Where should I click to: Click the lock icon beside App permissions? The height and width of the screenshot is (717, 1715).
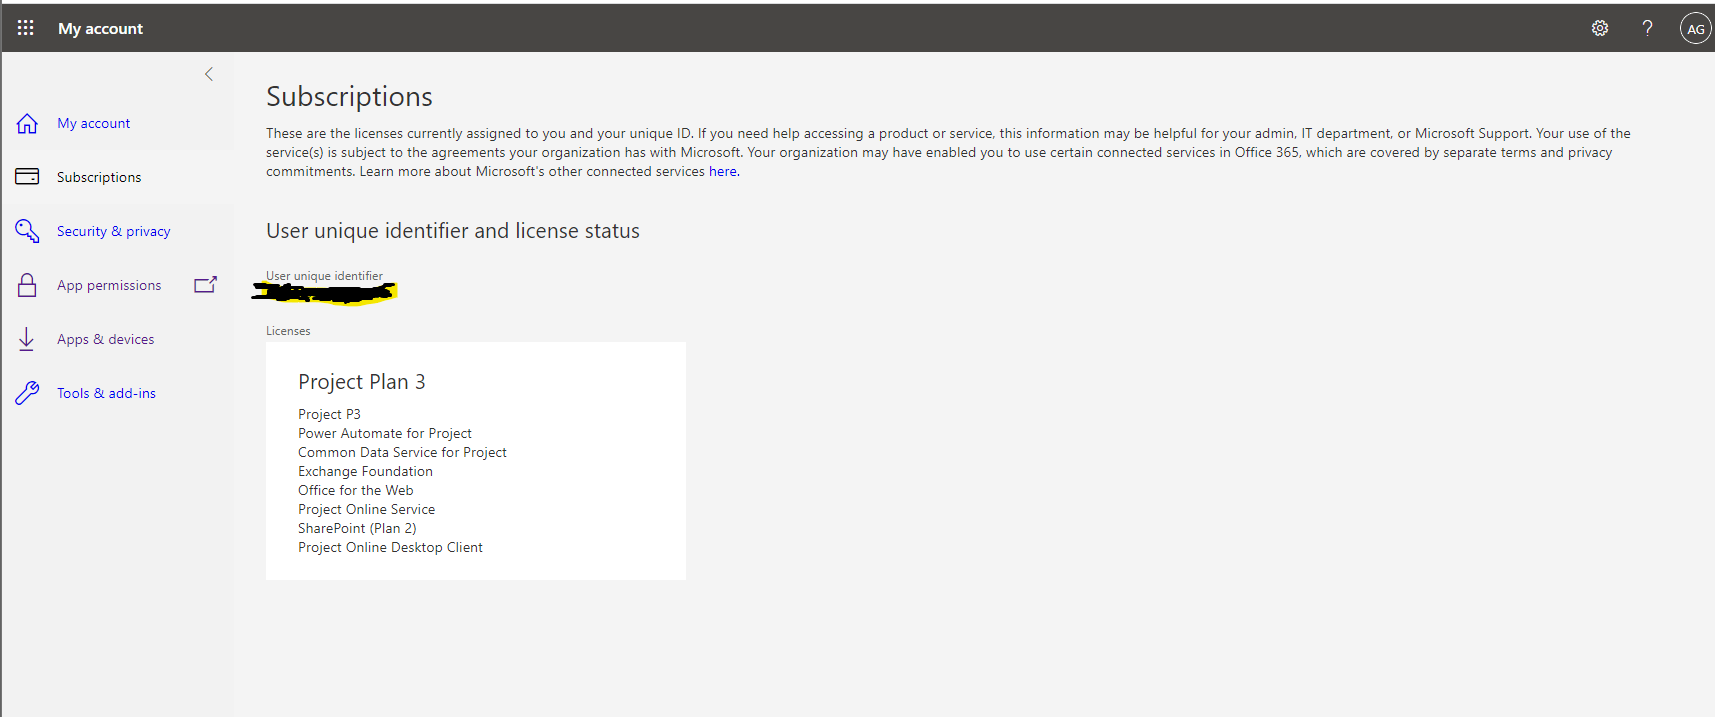point(27,285)
